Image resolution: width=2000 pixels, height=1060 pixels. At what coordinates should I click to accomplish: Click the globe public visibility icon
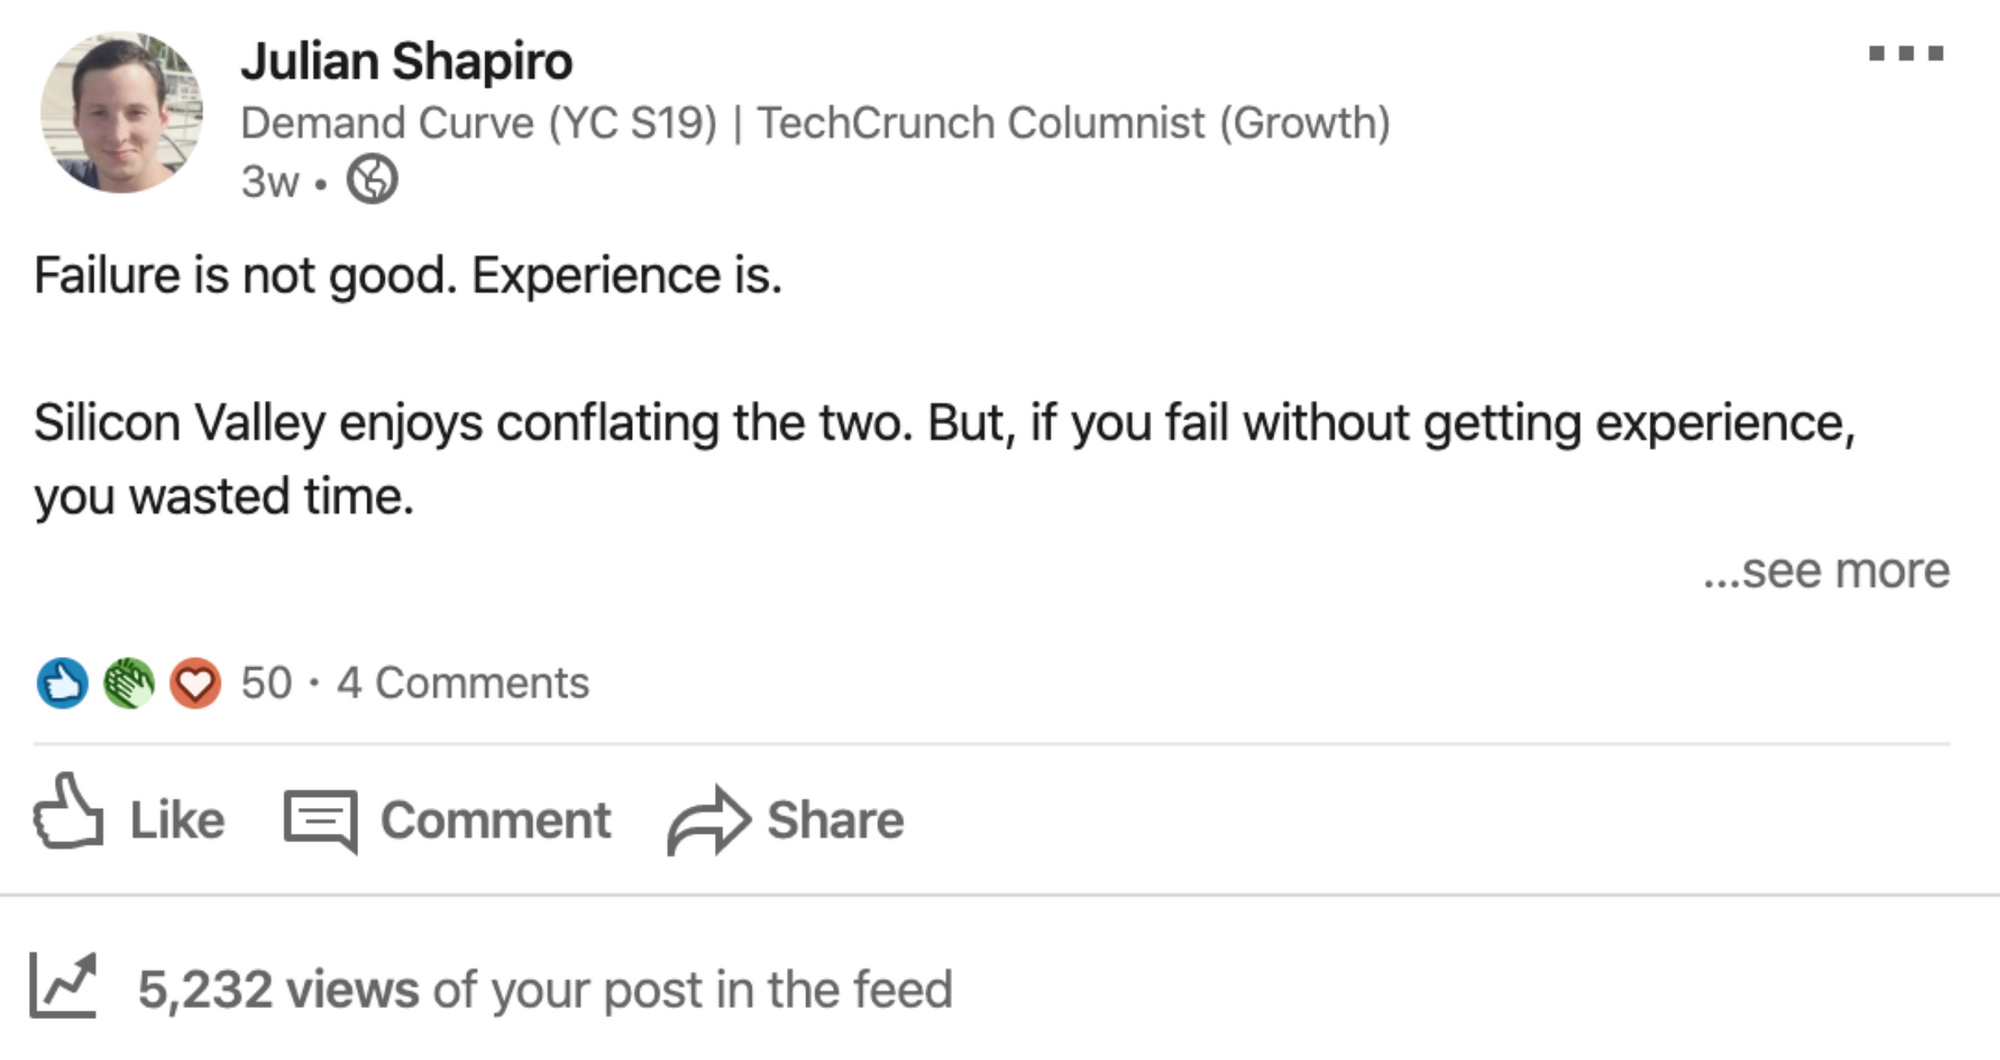372,180
